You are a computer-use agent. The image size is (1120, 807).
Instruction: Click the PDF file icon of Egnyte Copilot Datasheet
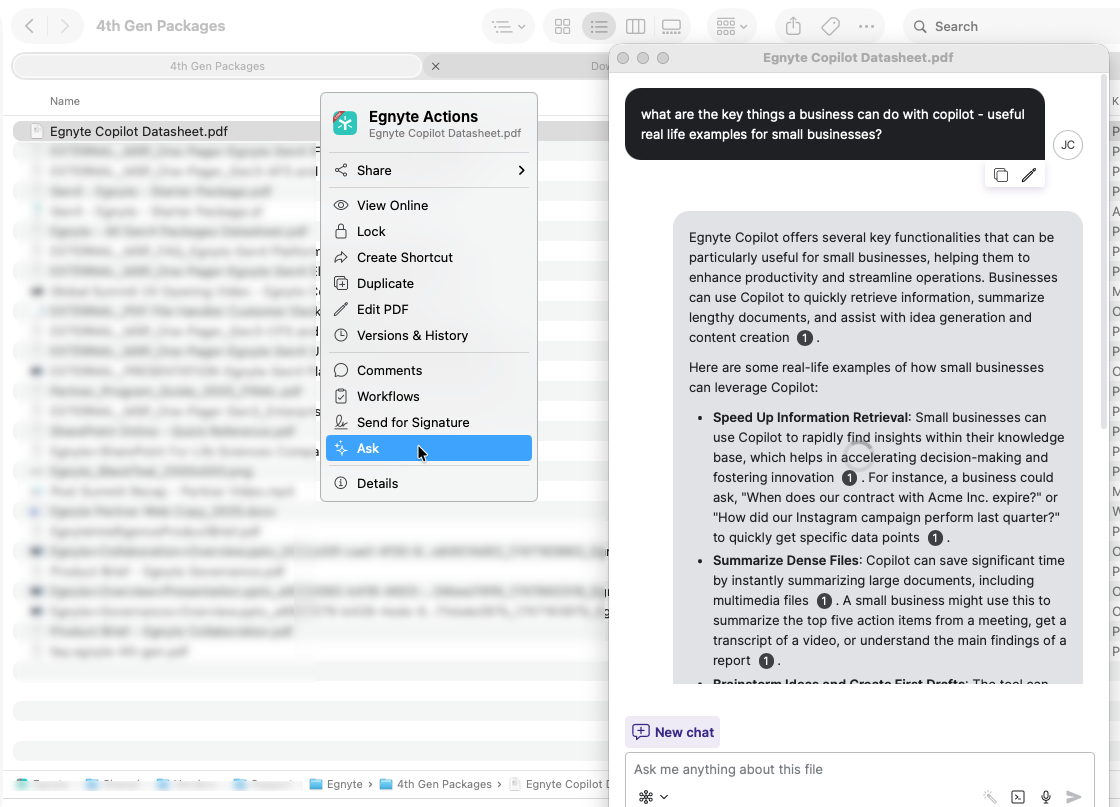coord(36,131)
